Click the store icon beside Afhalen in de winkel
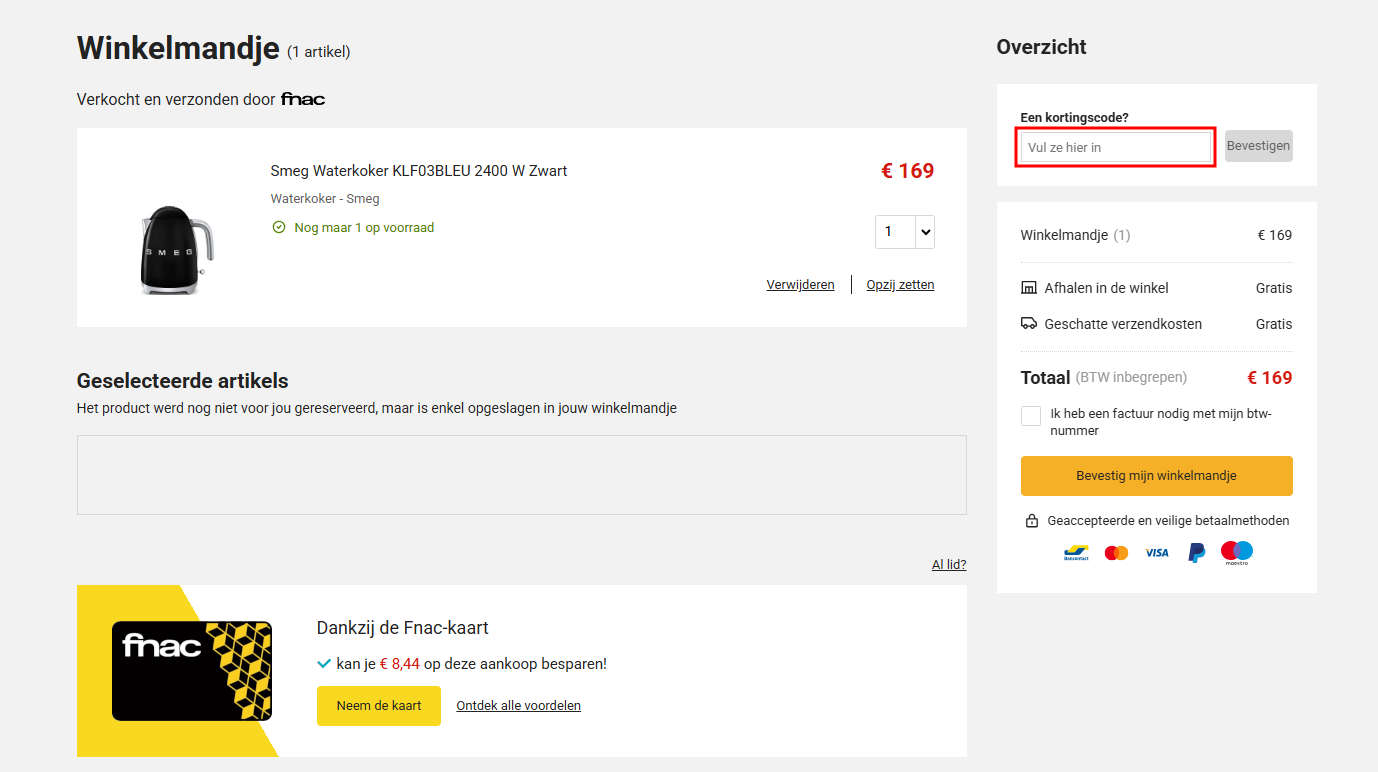 coord(1029,287)
